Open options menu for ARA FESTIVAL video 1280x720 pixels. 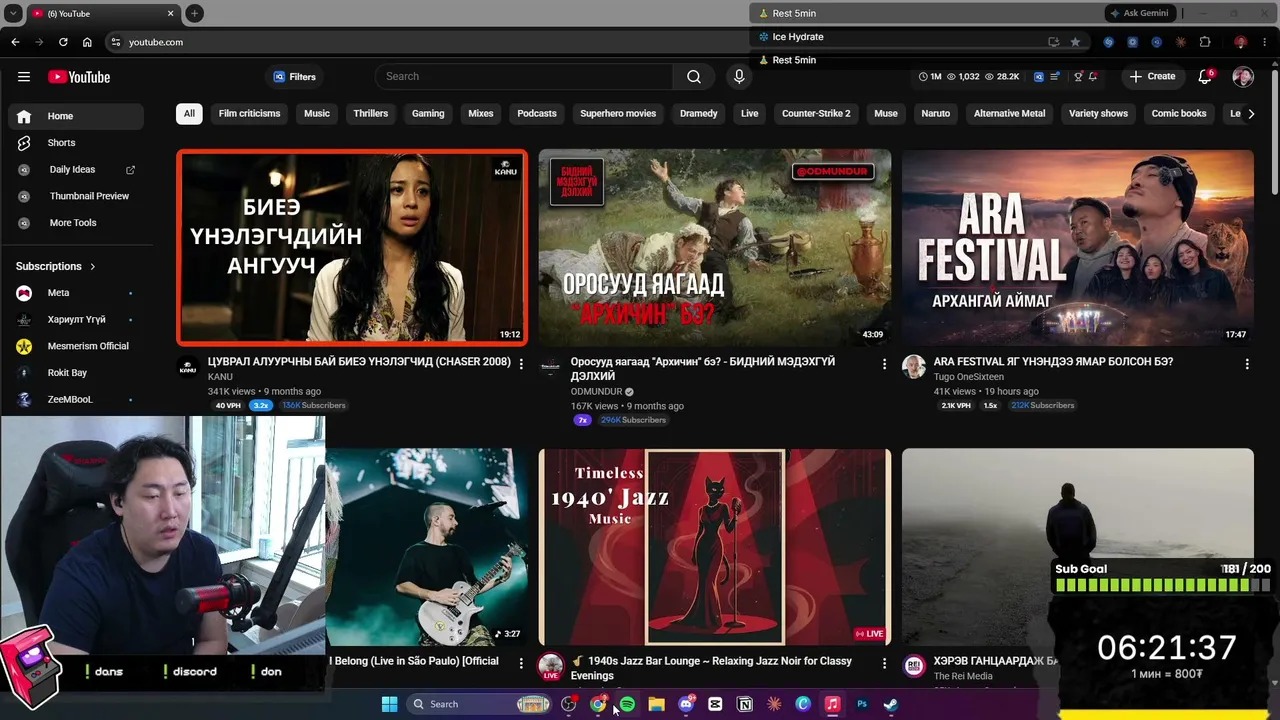(x=1247, y=364)
